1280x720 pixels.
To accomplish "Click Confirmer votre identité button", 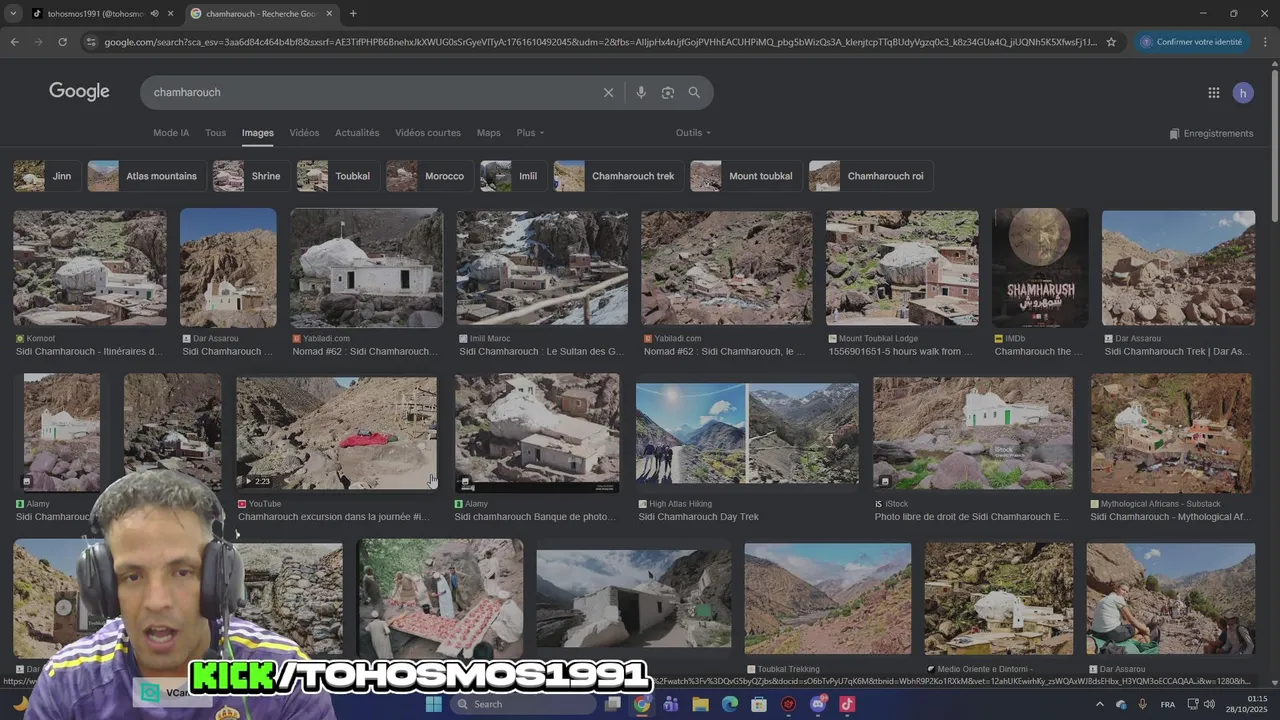I will (x=1191, y=42).
